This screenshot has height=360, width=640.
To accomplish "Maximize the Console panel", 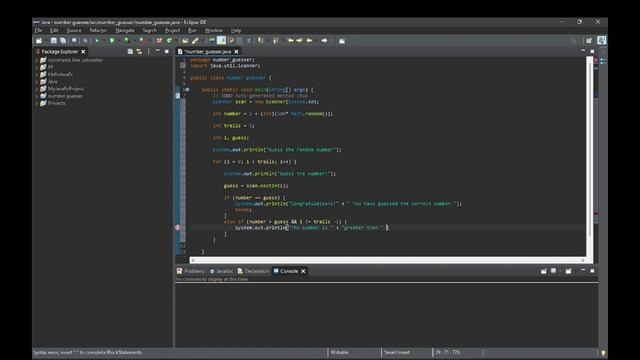I will tap(592, 271).
